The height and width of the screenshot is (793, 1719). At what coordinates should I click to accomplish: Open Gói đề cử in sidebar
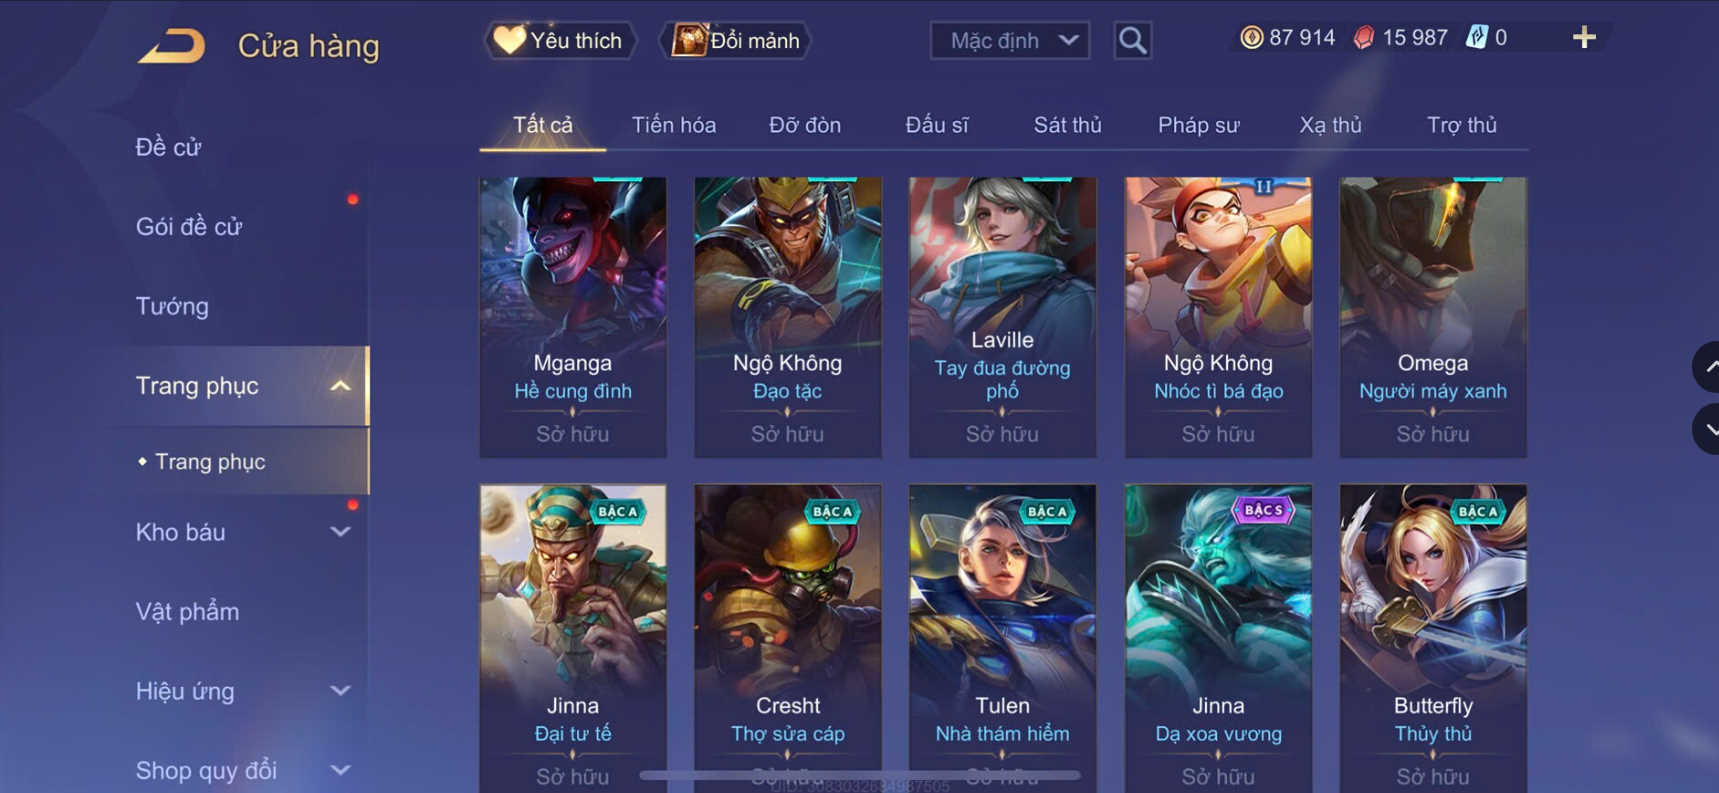pyautogui.click(x=189, y=226)
